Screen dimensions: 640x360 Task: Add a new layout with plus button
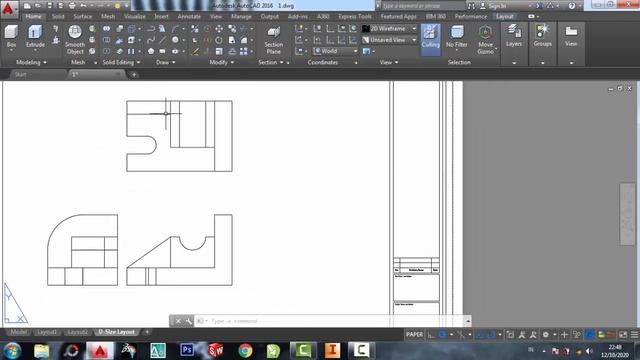147,332
